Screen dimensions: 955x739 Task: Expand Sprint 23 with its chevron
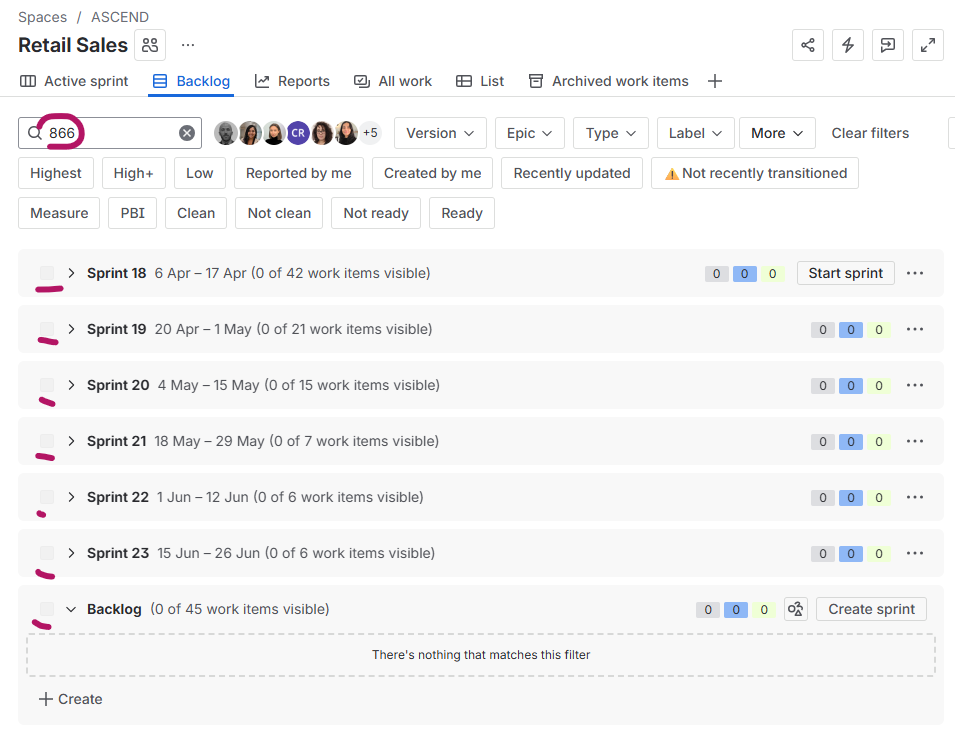71,553
